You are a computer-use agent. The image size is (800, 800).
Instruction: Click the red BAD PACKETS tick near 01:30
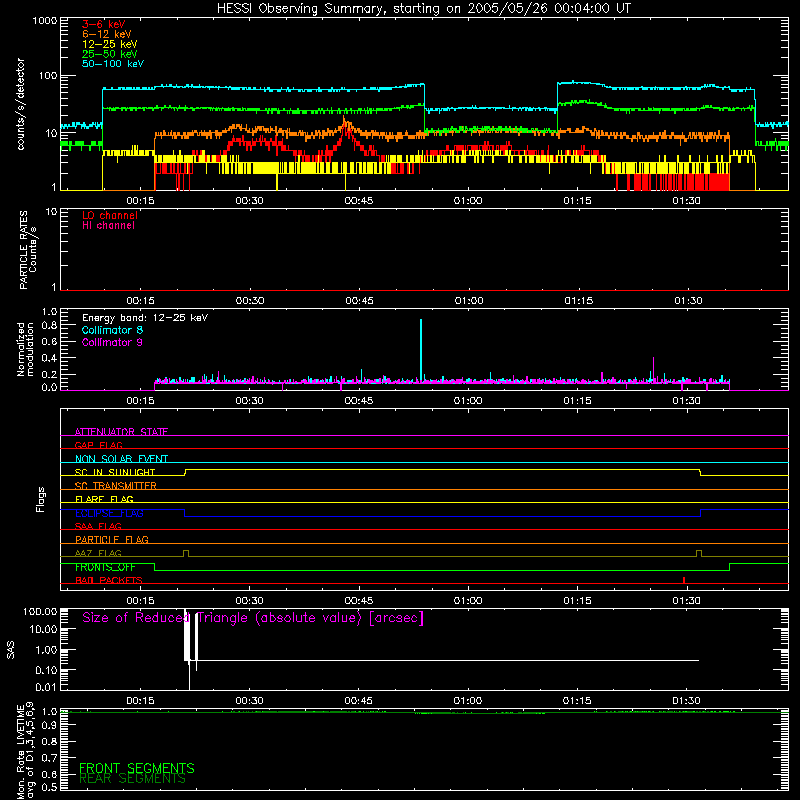click(x=684, y=580)
